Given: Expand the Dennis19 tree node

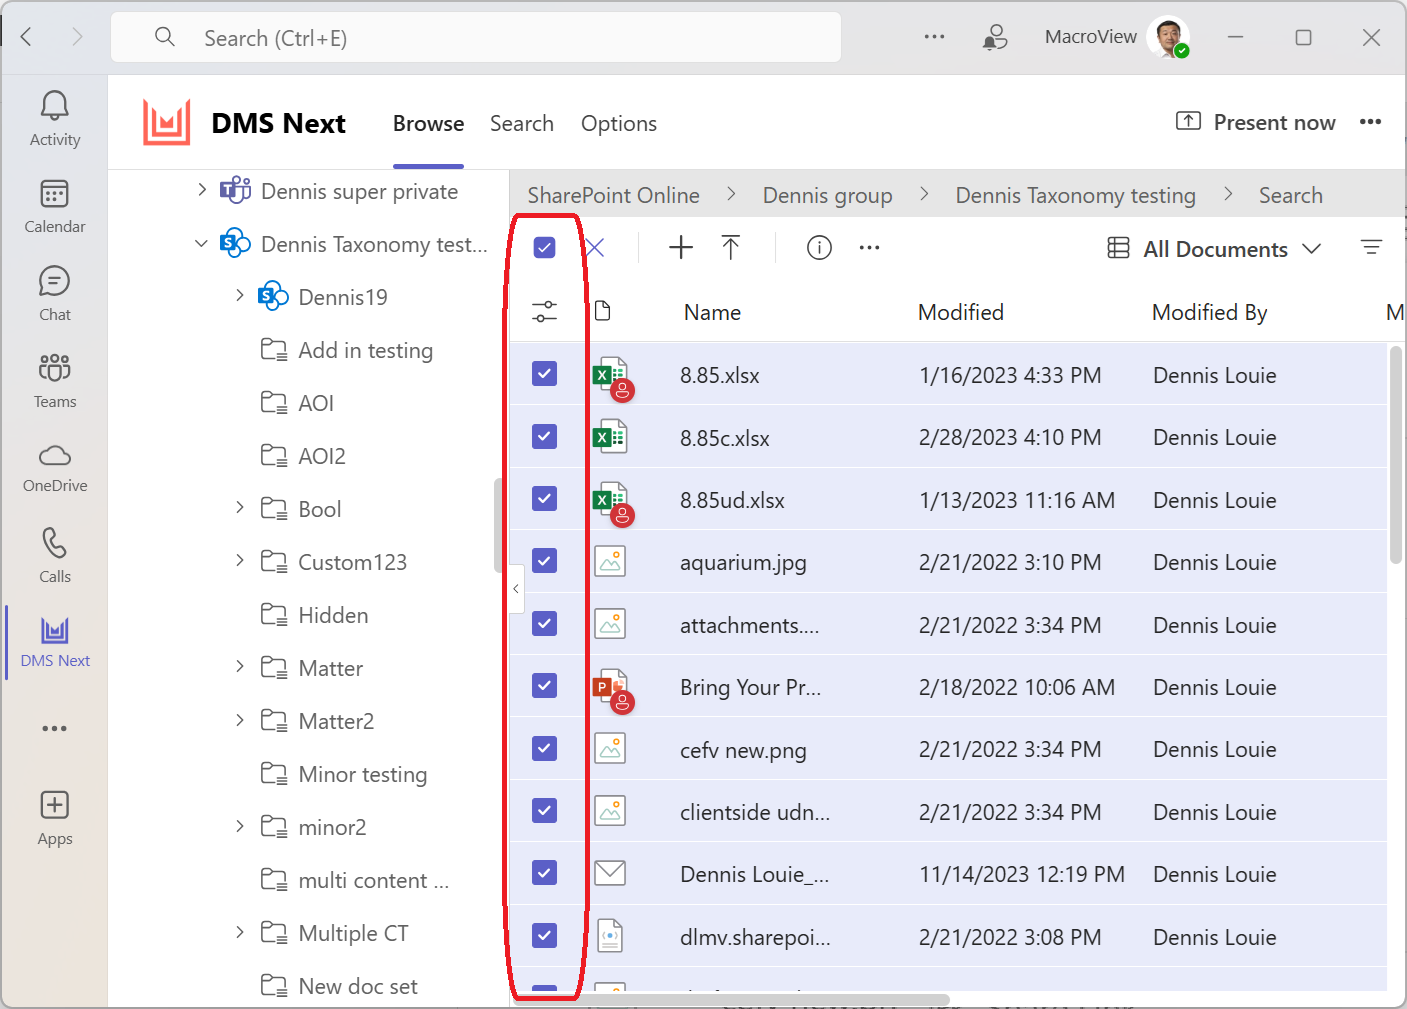Looking at the screenshot, I should tap(240, 295).
